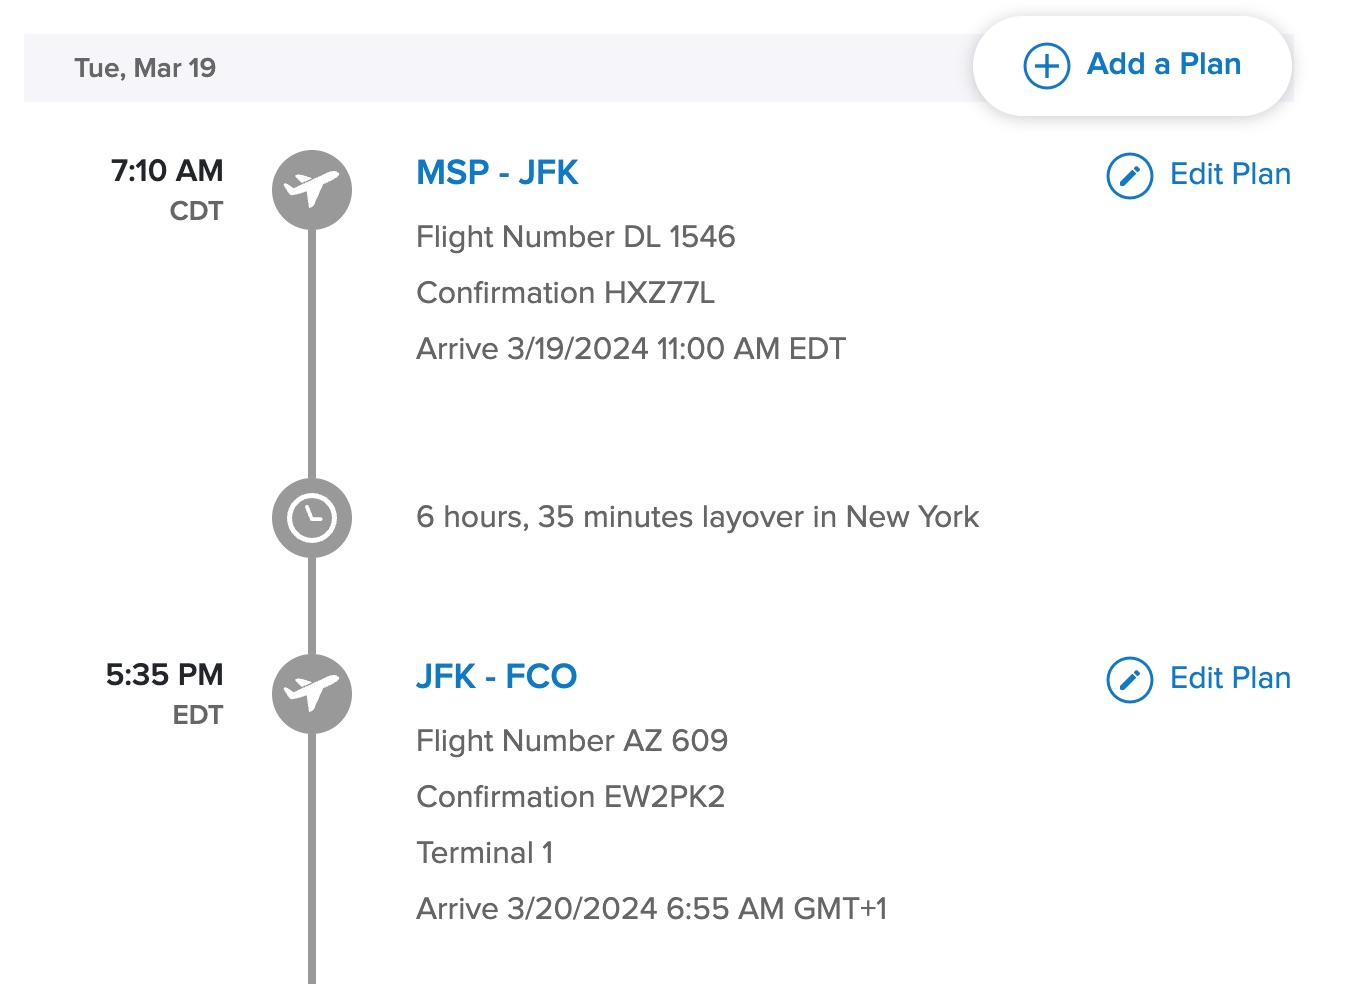Image resolution: width=1372 pixels, height=984 pixels.
Task: Click the pencil icon next to the first Edit Plan
Action: tap(1128, 174)
